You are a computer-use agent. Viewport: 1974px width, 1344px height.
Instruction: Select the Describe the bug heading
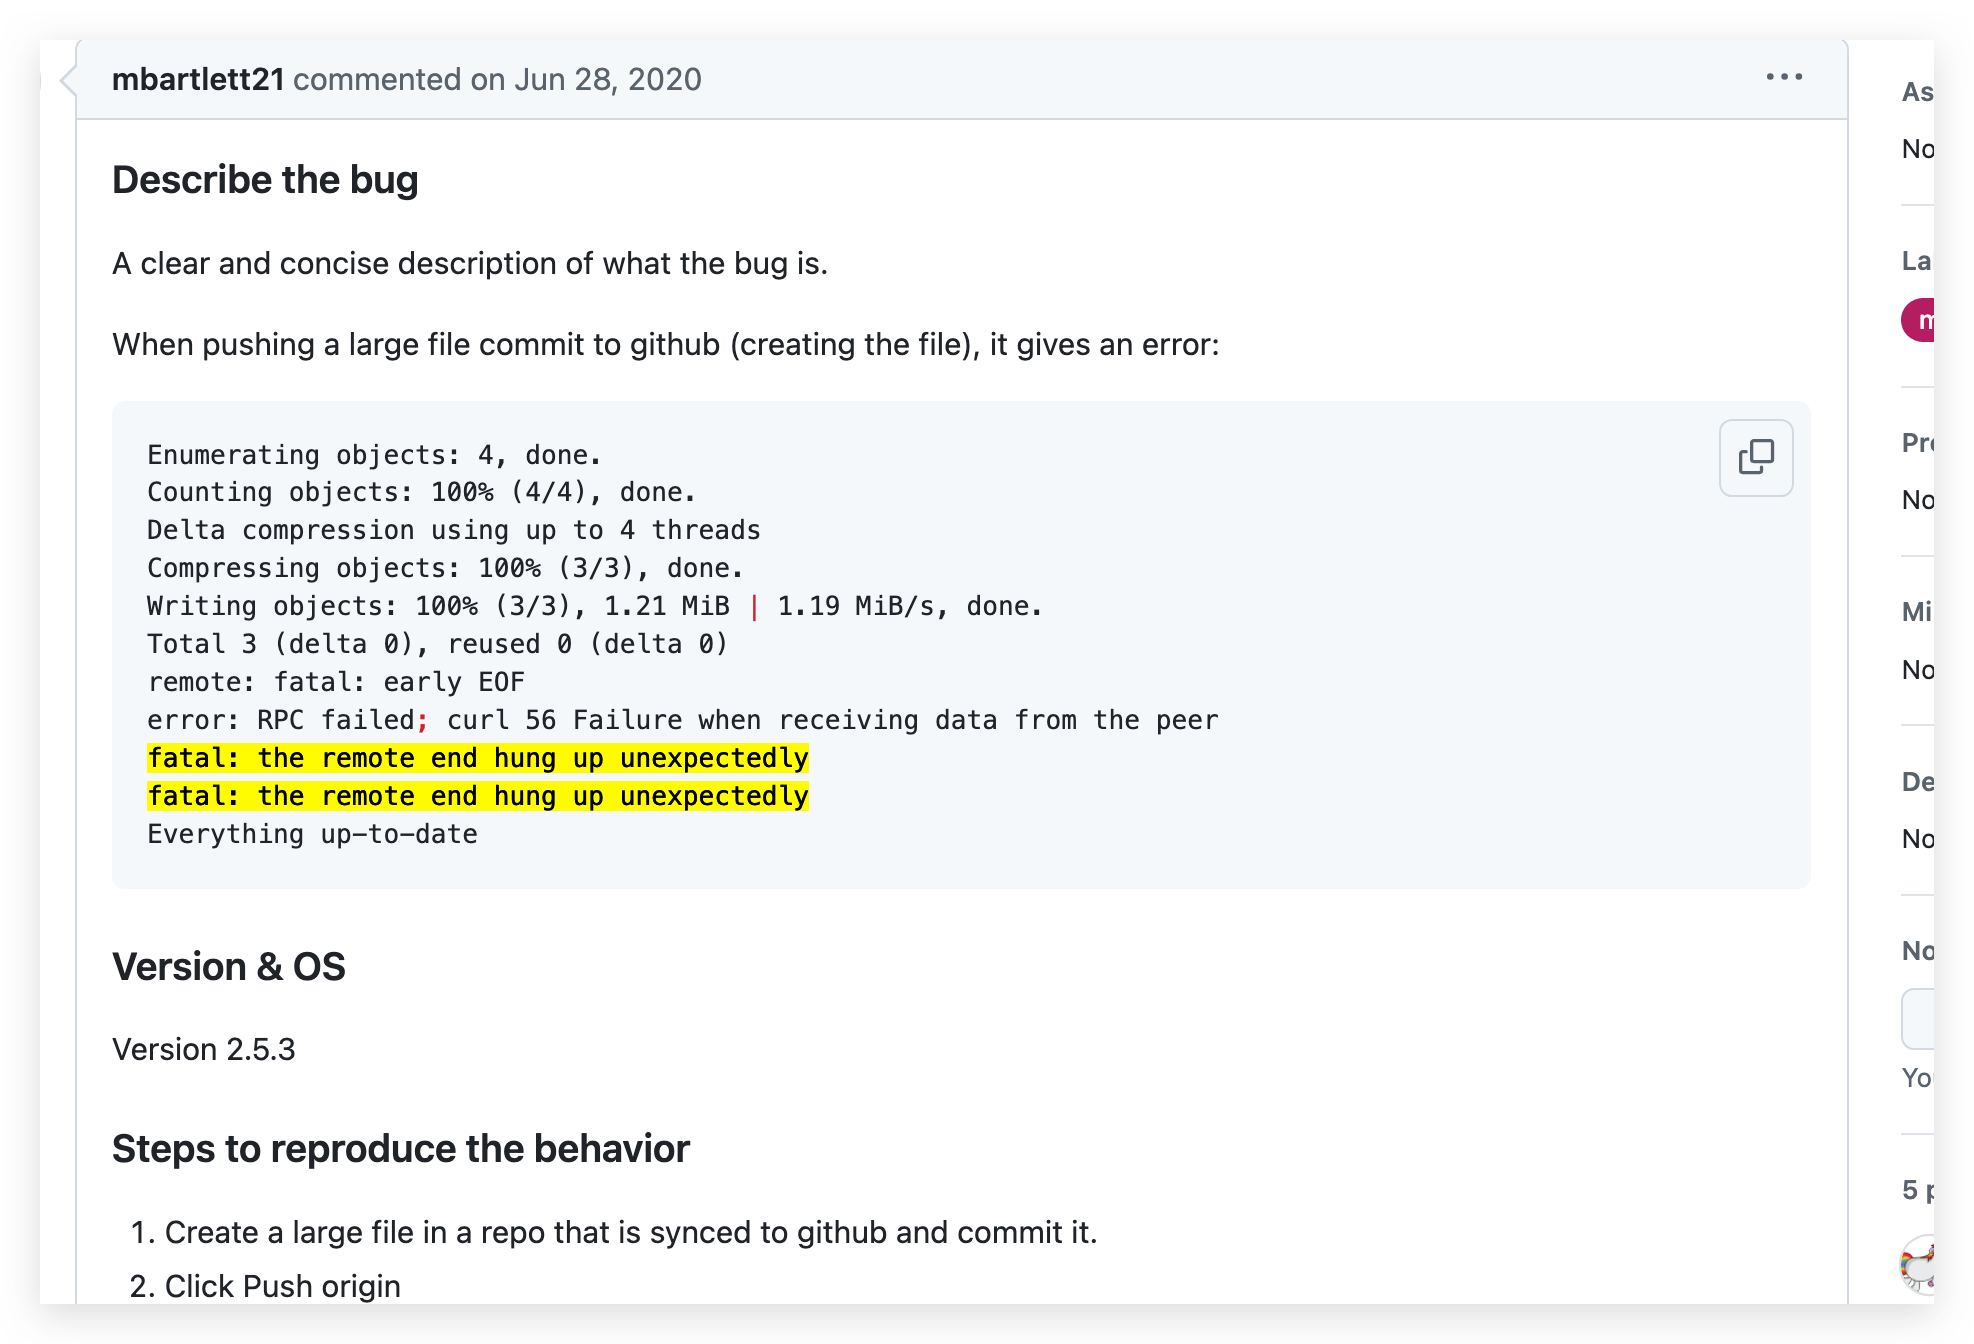pos(265,180)
